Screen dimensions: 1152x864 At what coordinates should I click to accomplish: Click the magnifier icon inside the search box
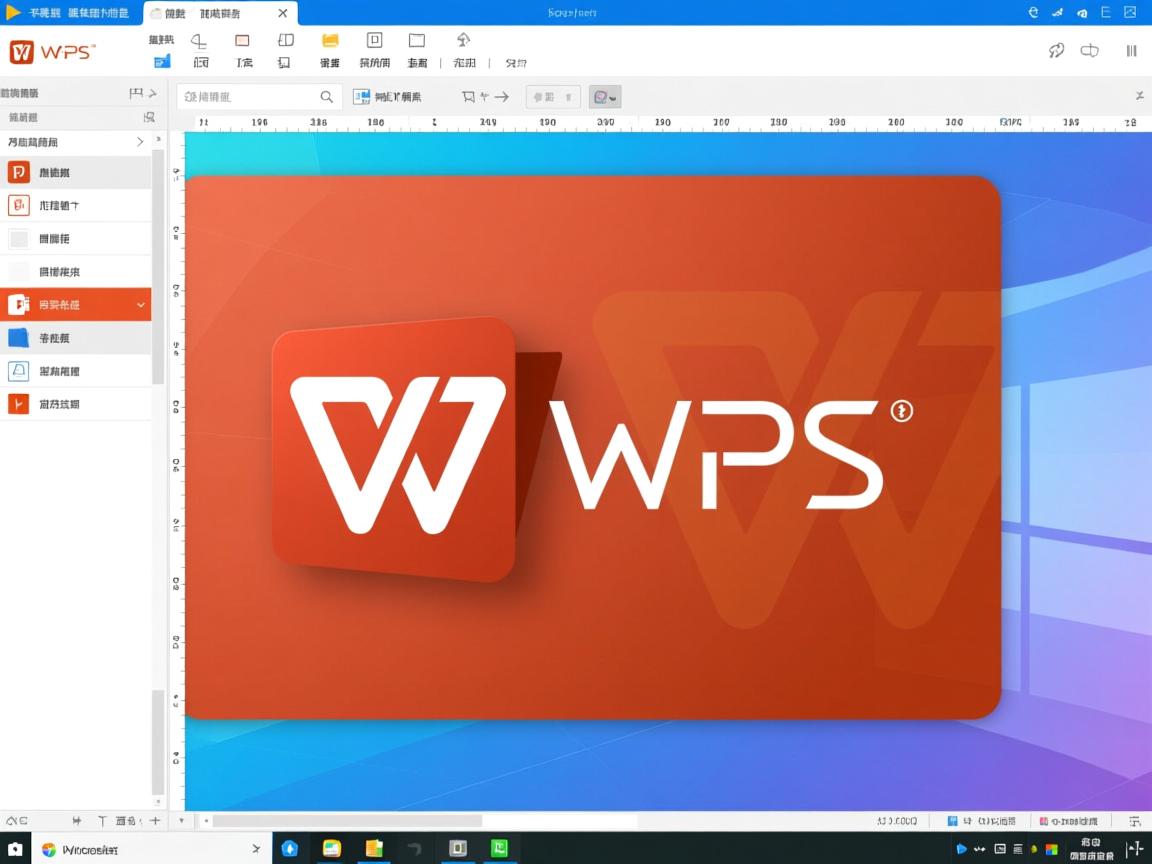pos(327,96)
